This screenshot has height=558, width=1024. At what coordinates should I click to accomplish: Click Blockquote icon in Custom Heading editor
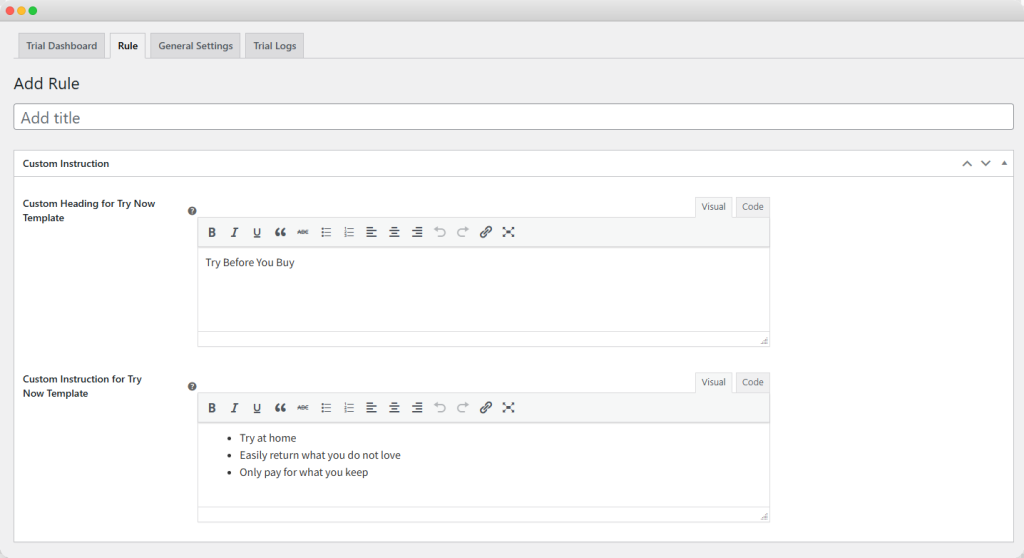click(280, 232)
